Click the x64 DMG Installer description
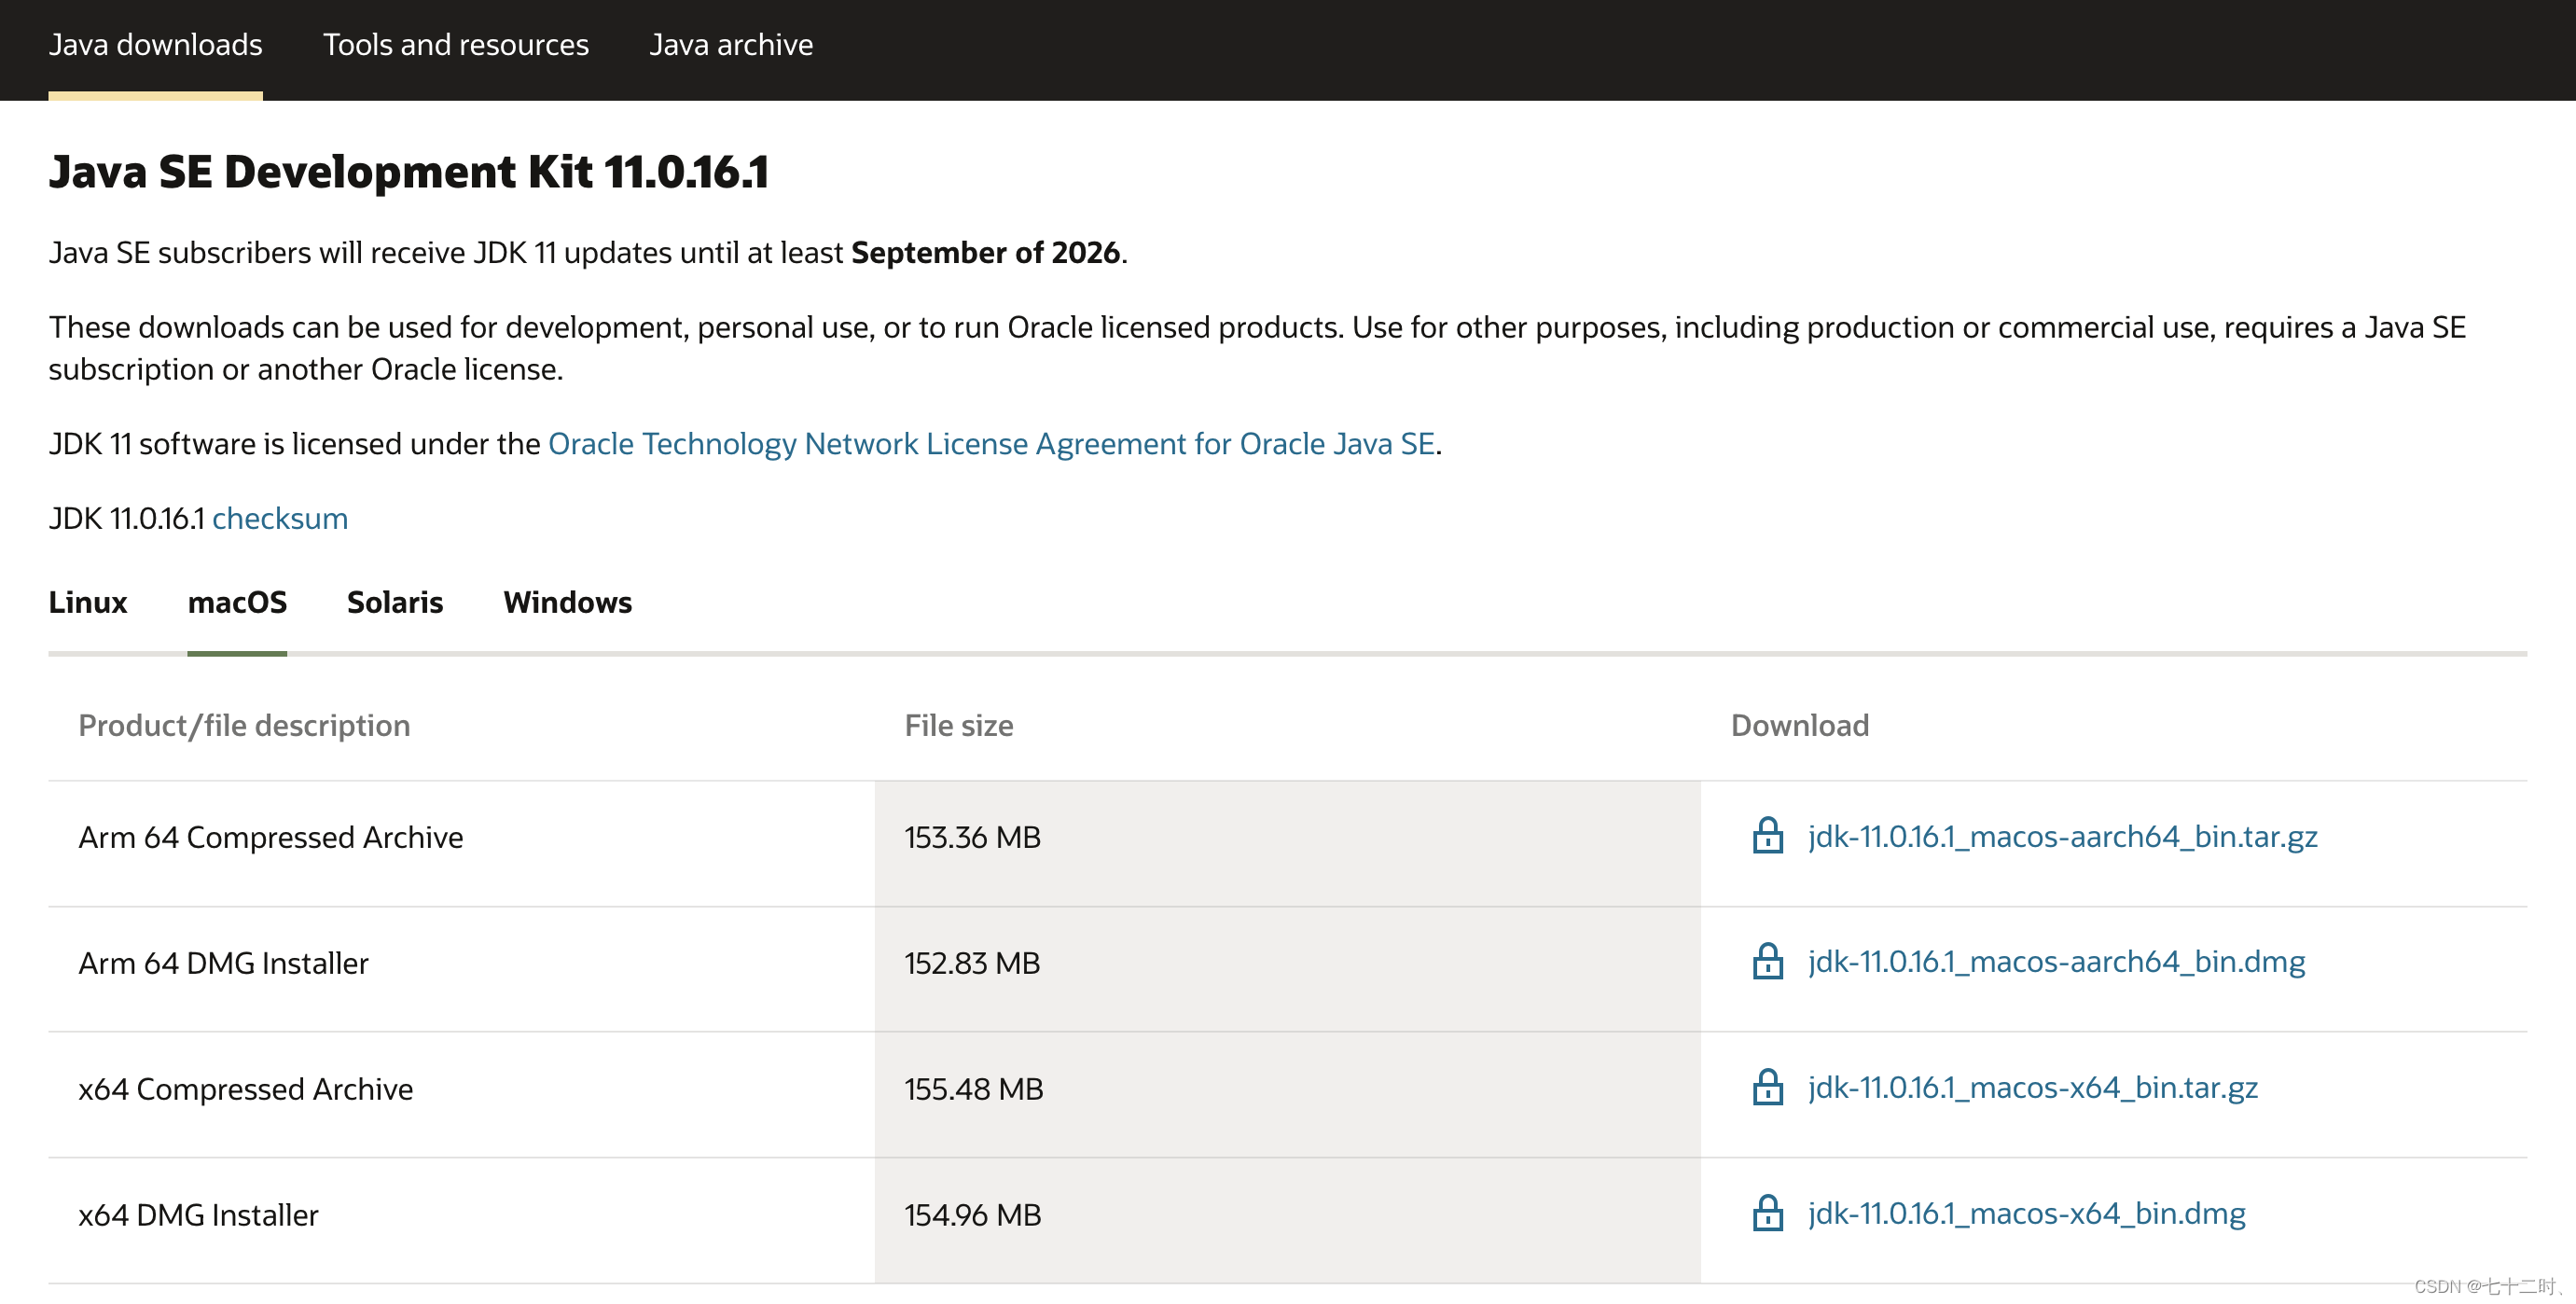 coord(198,1215)
